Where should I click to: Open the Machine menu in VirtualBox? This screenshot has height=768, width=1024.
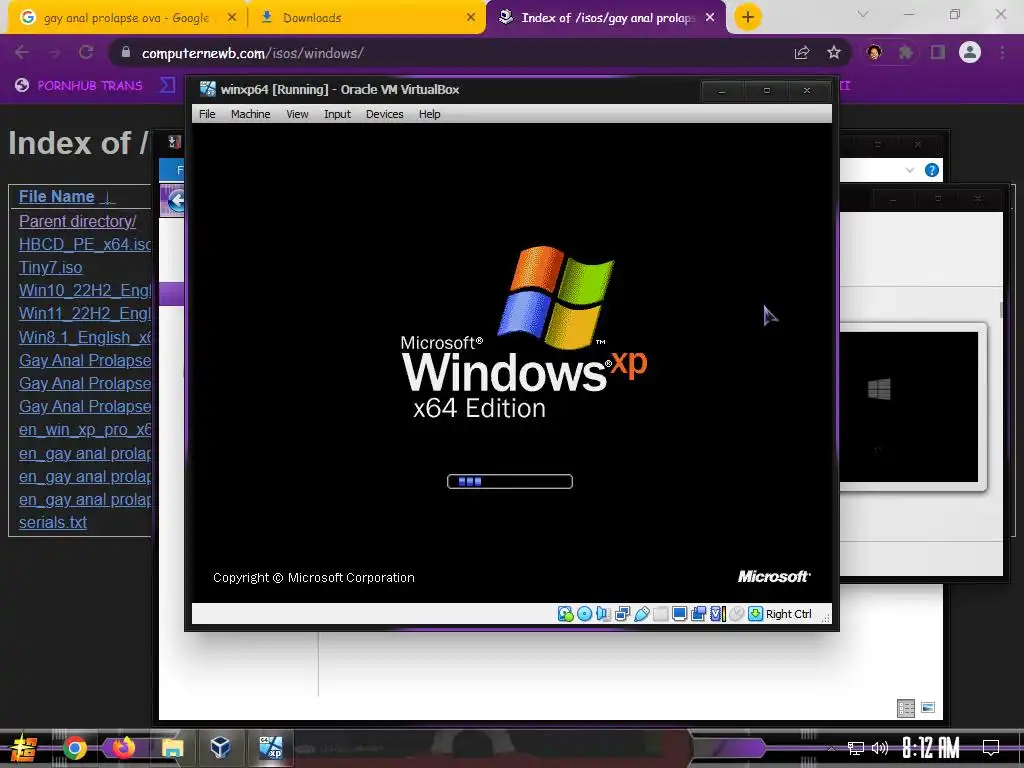(x=250, y=114)
